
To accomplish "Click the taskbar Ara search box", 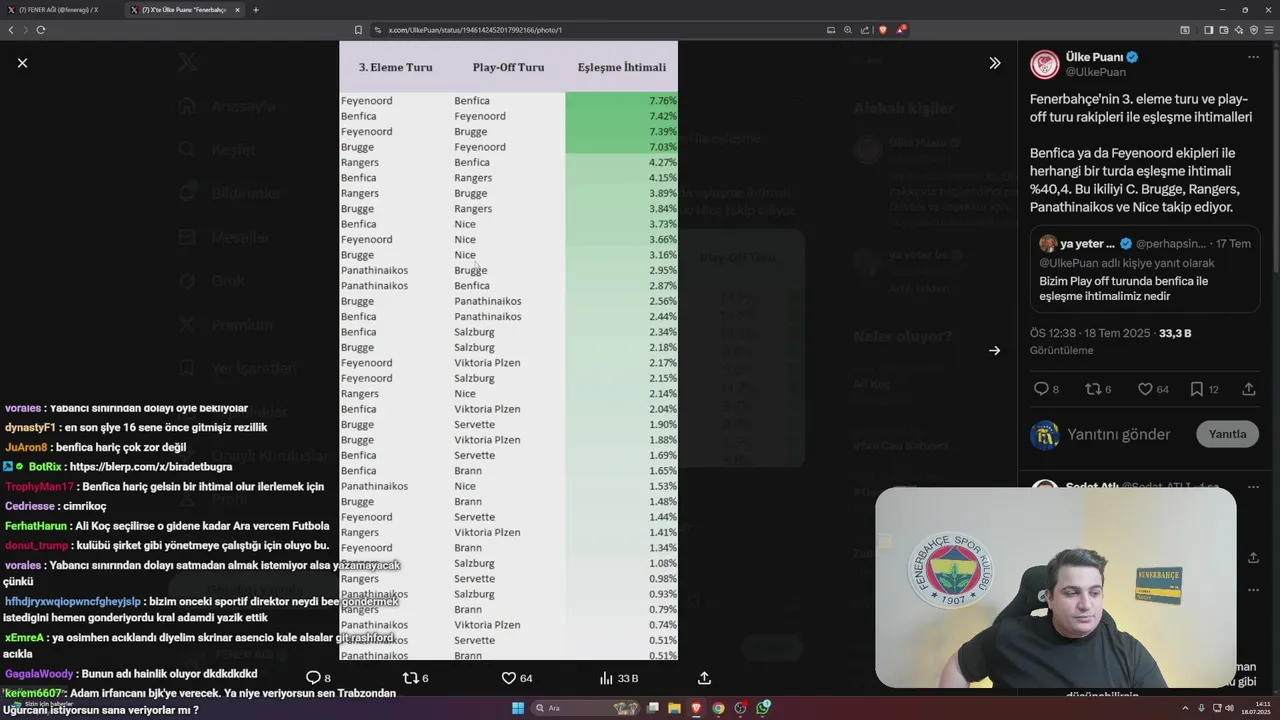I will (x=585, y=708).
